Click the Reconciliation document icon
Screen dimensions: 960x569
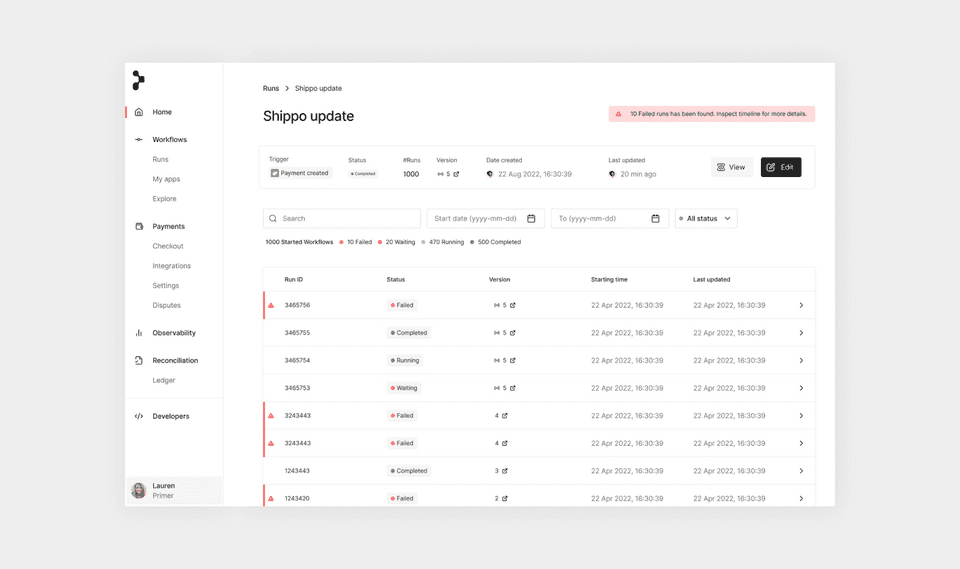click(x=139, y=361)
